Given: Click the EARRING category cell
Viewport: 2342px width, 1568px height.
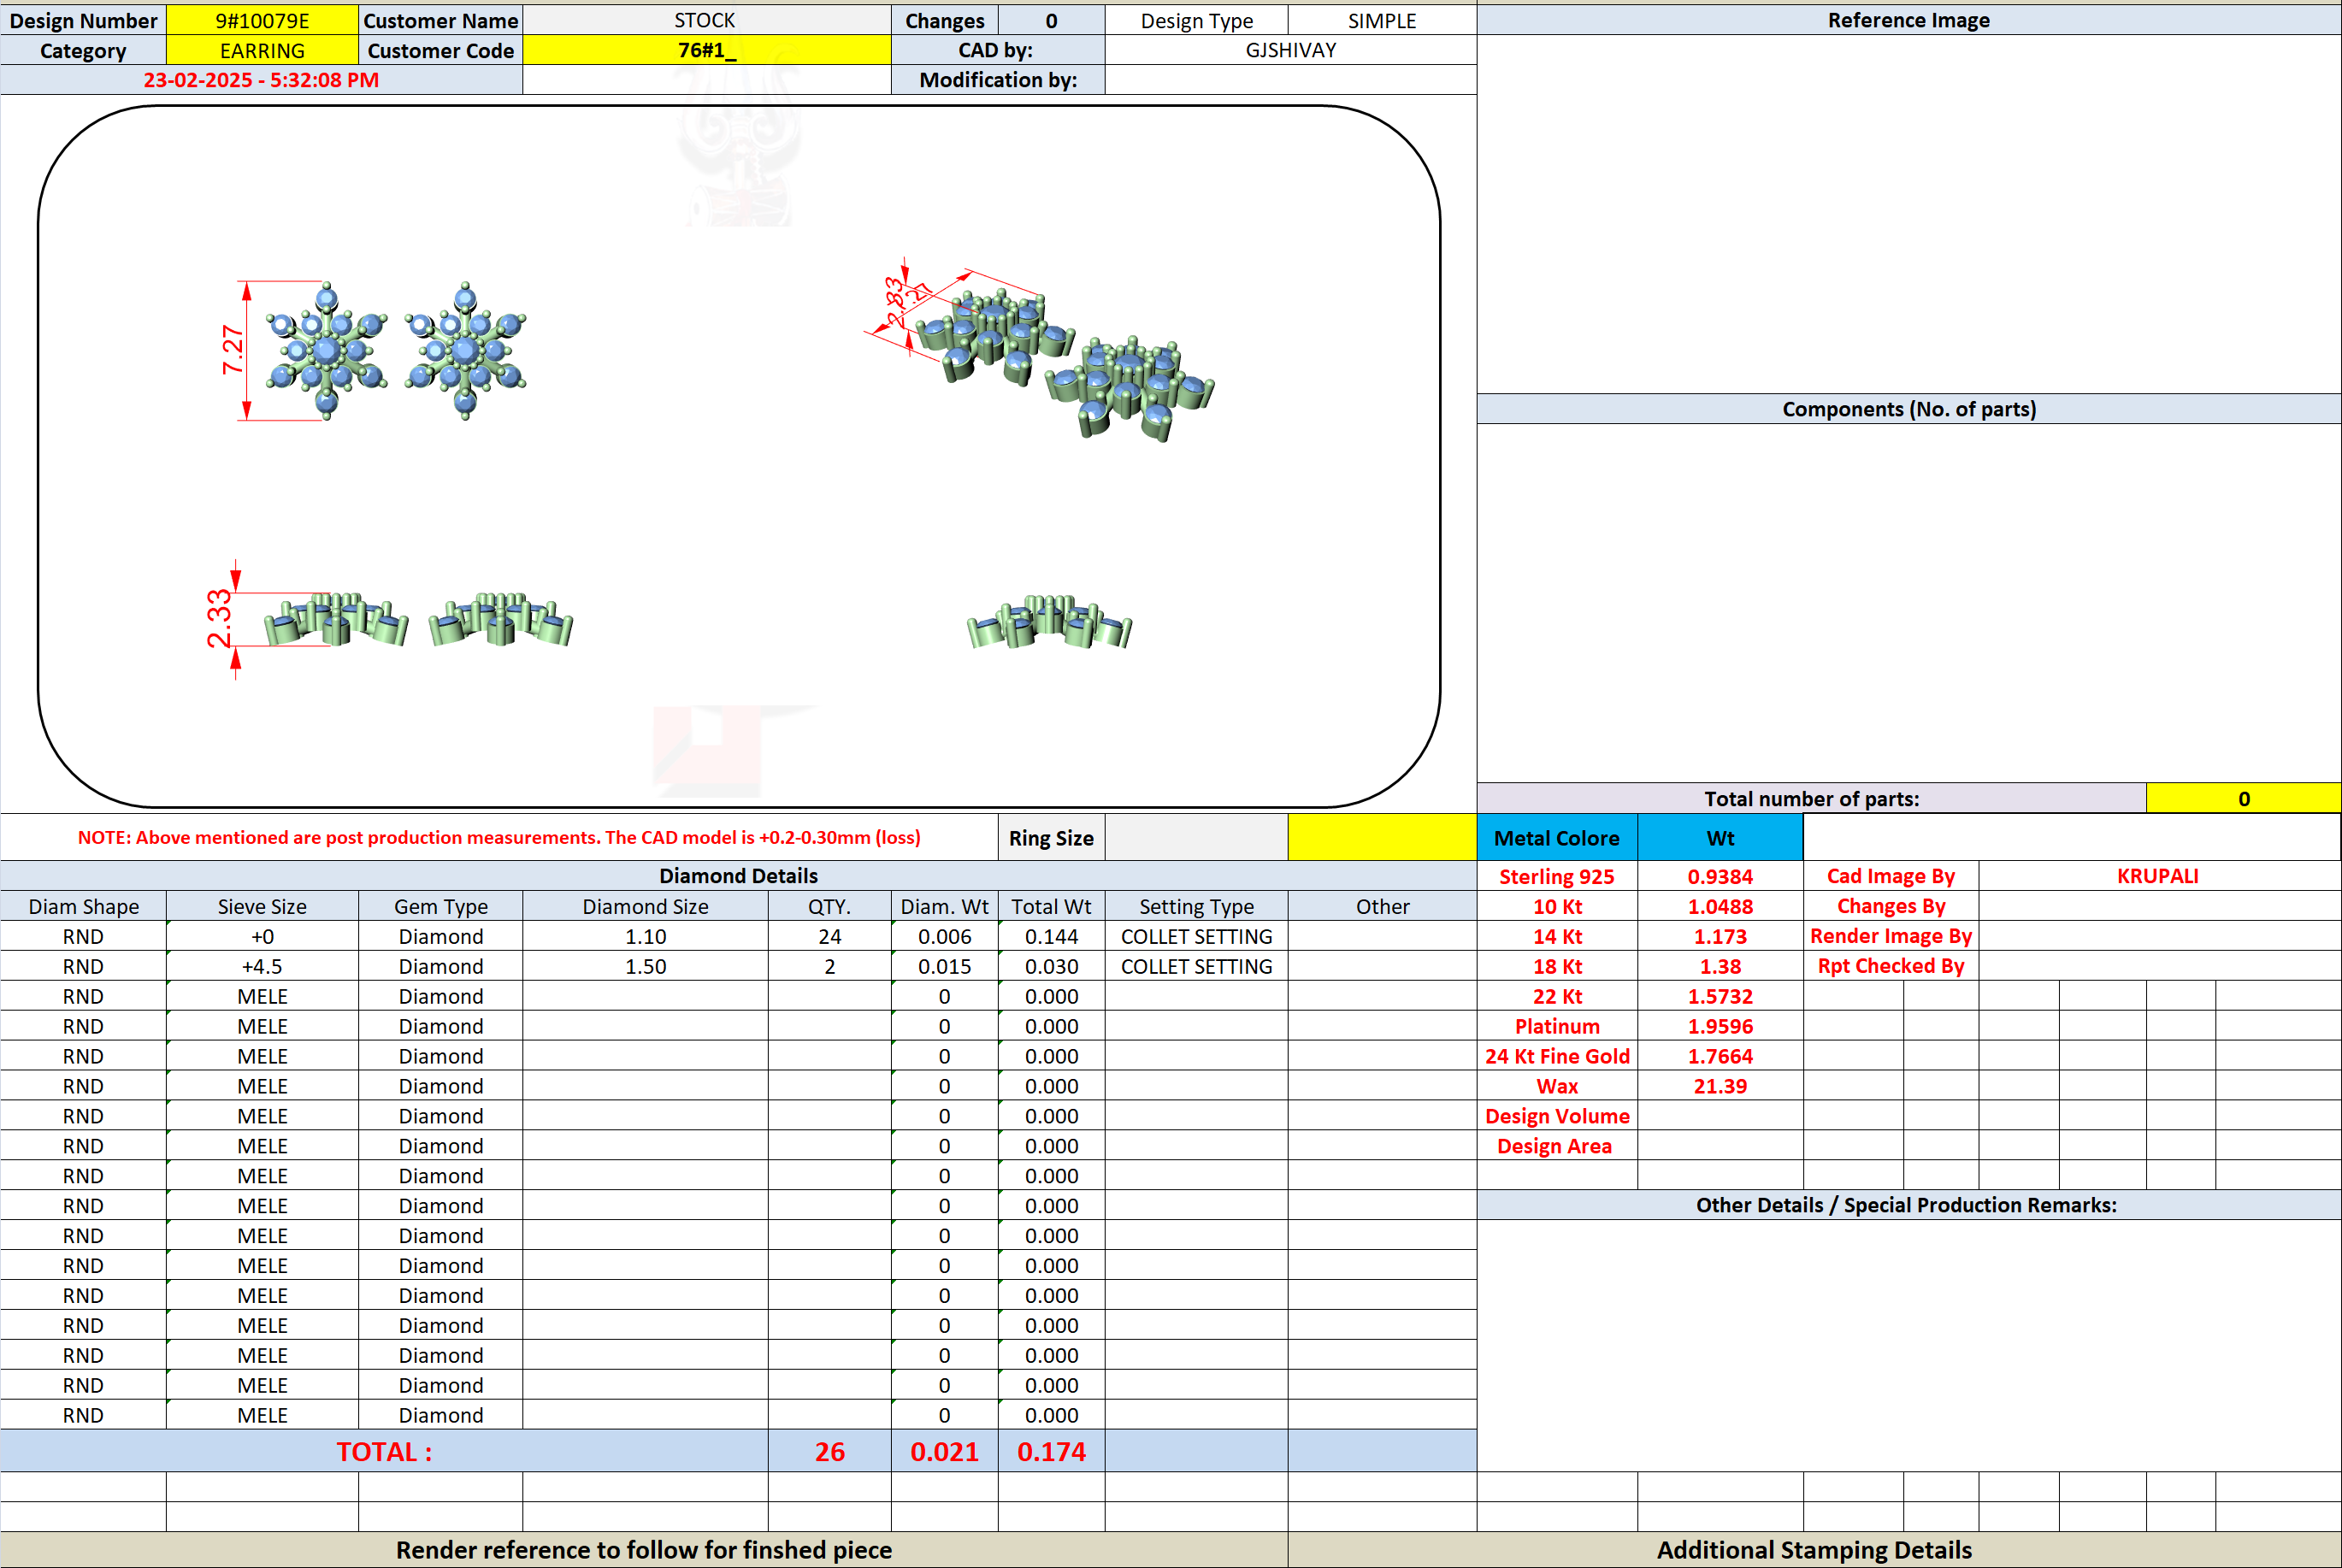Looking at the screenshot, I should pos(262,50).
